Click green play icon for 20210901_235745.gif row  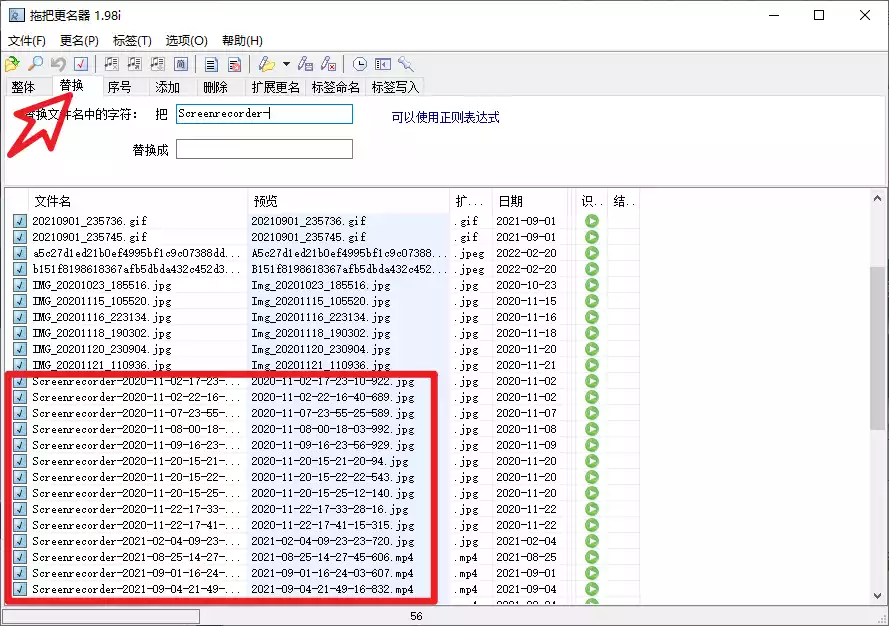[591, 236]
